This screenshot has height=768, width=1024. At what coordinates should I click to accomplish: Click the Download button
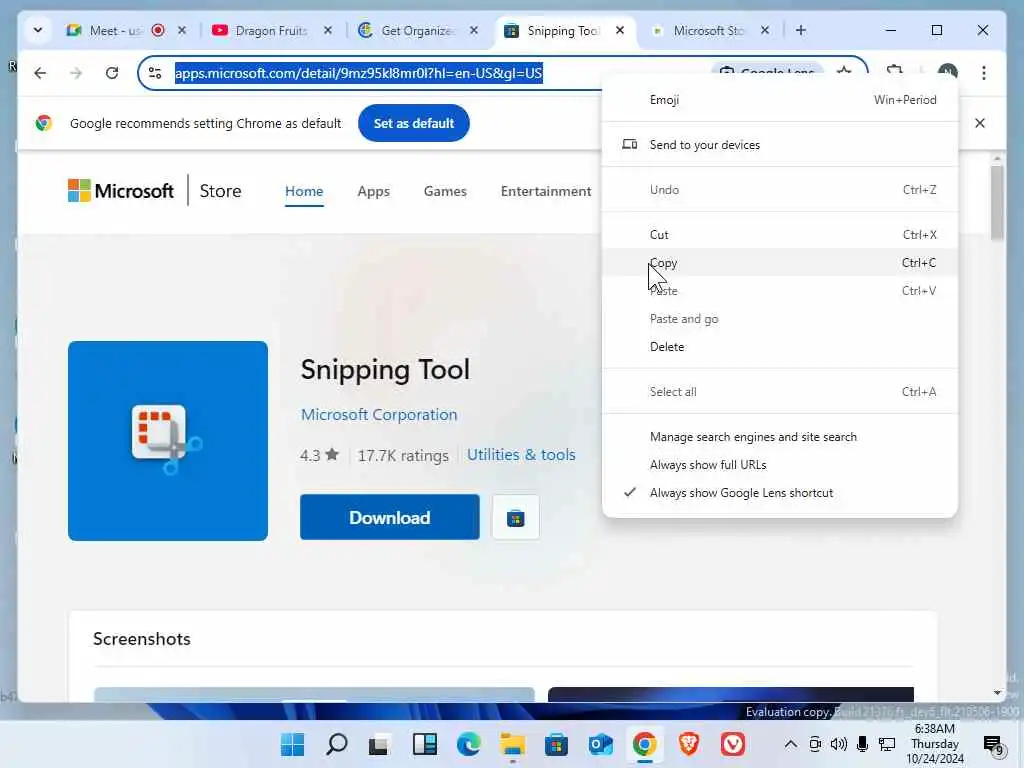(389, 517)
